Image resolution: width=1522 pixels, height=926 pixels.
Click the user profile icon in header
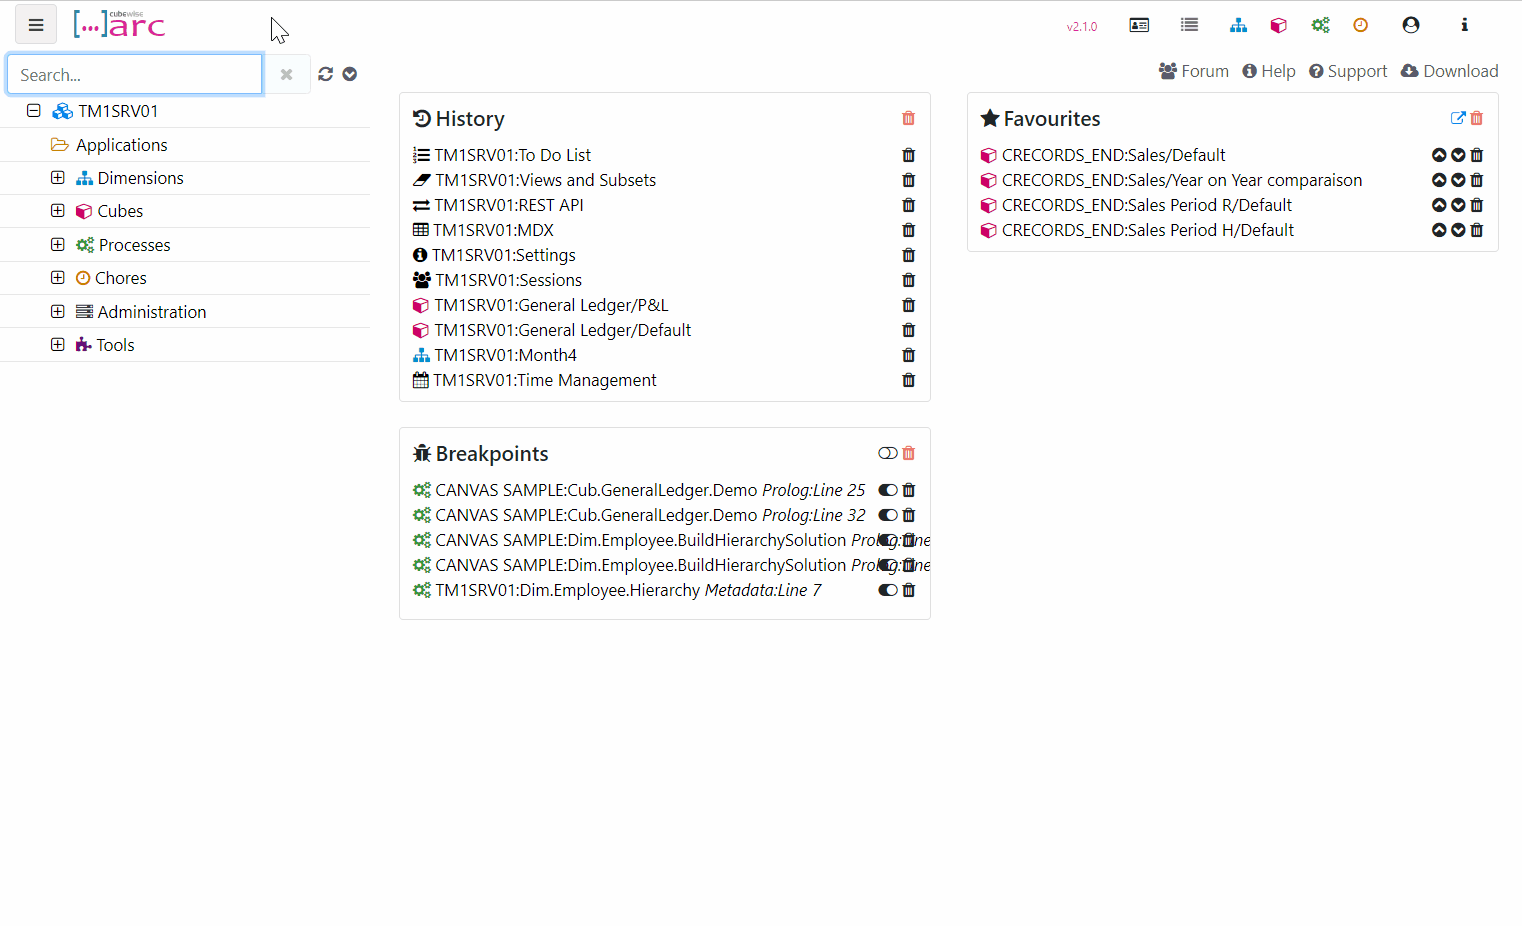[1410, 25]
